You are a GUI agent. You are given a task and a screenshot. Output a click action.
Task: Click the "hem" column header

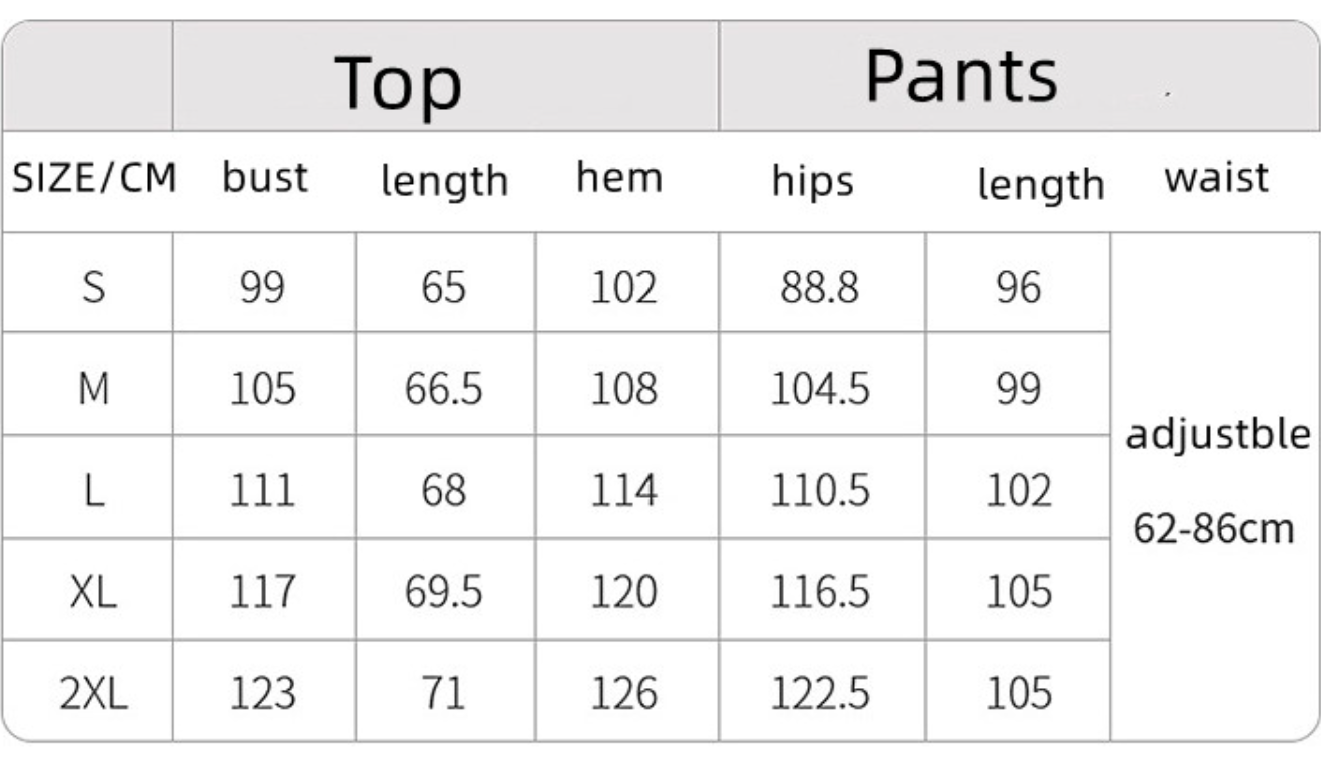point(619,178)
